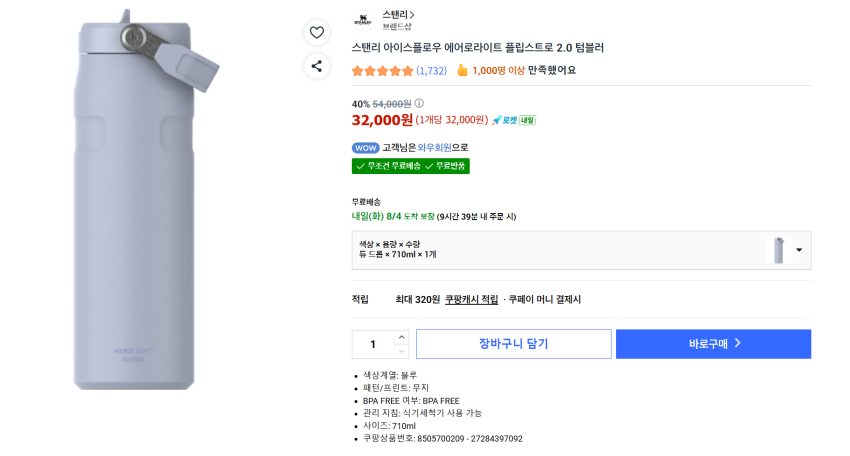Screen dimensions: 850x456
Task: Show original price info via the ⓘ icon
Action: click(x=419, y=103)
